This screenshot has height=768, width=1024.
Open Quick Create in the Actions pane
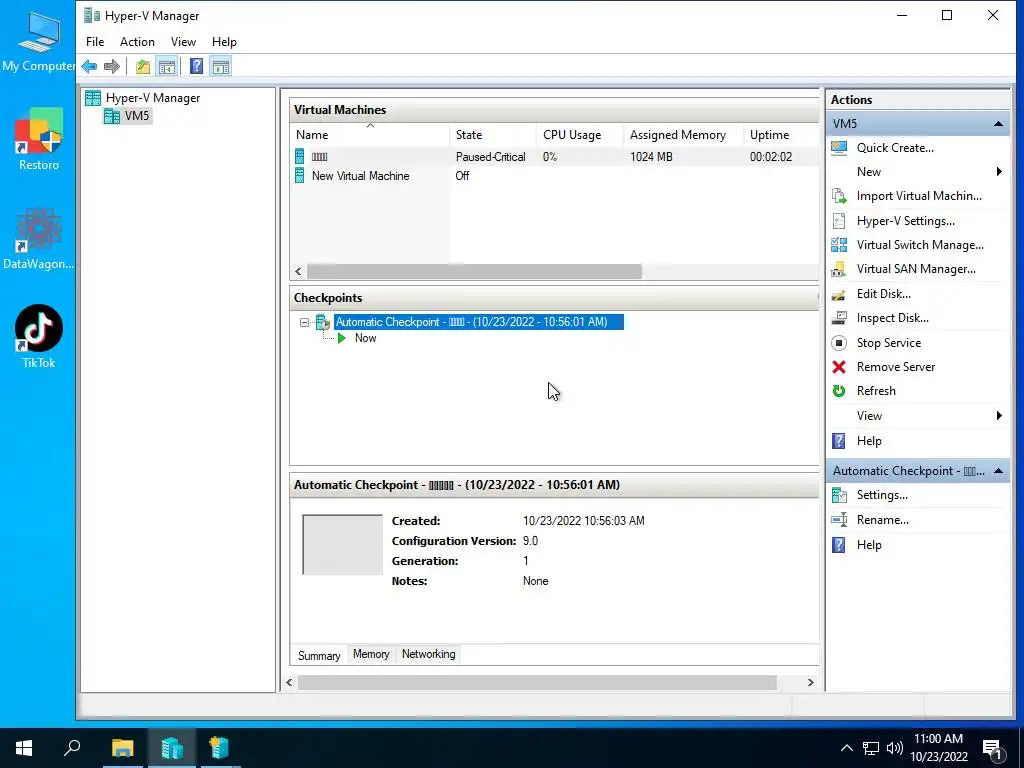tap(895, 148)
